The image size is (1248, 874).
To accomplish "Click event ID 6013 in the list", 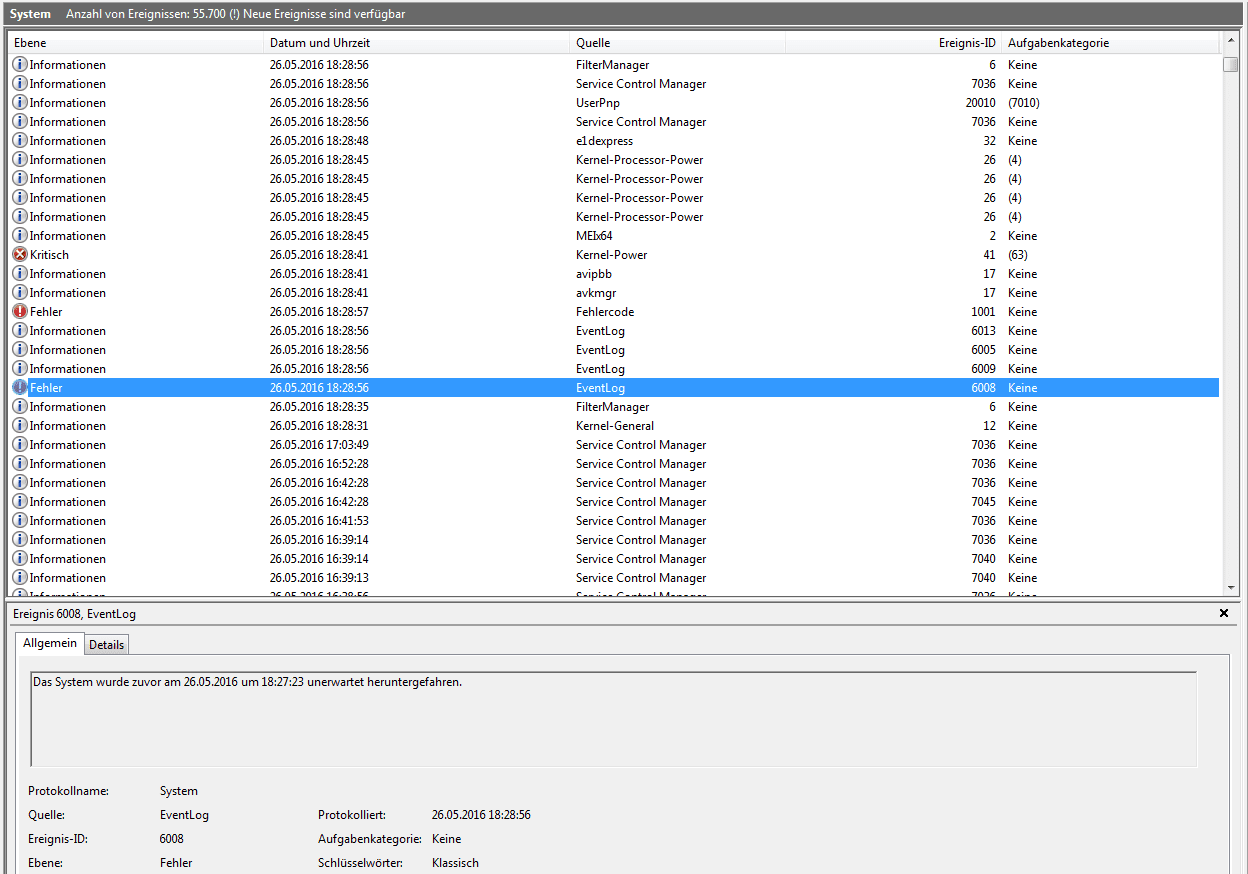I will (x=983, y=331).
